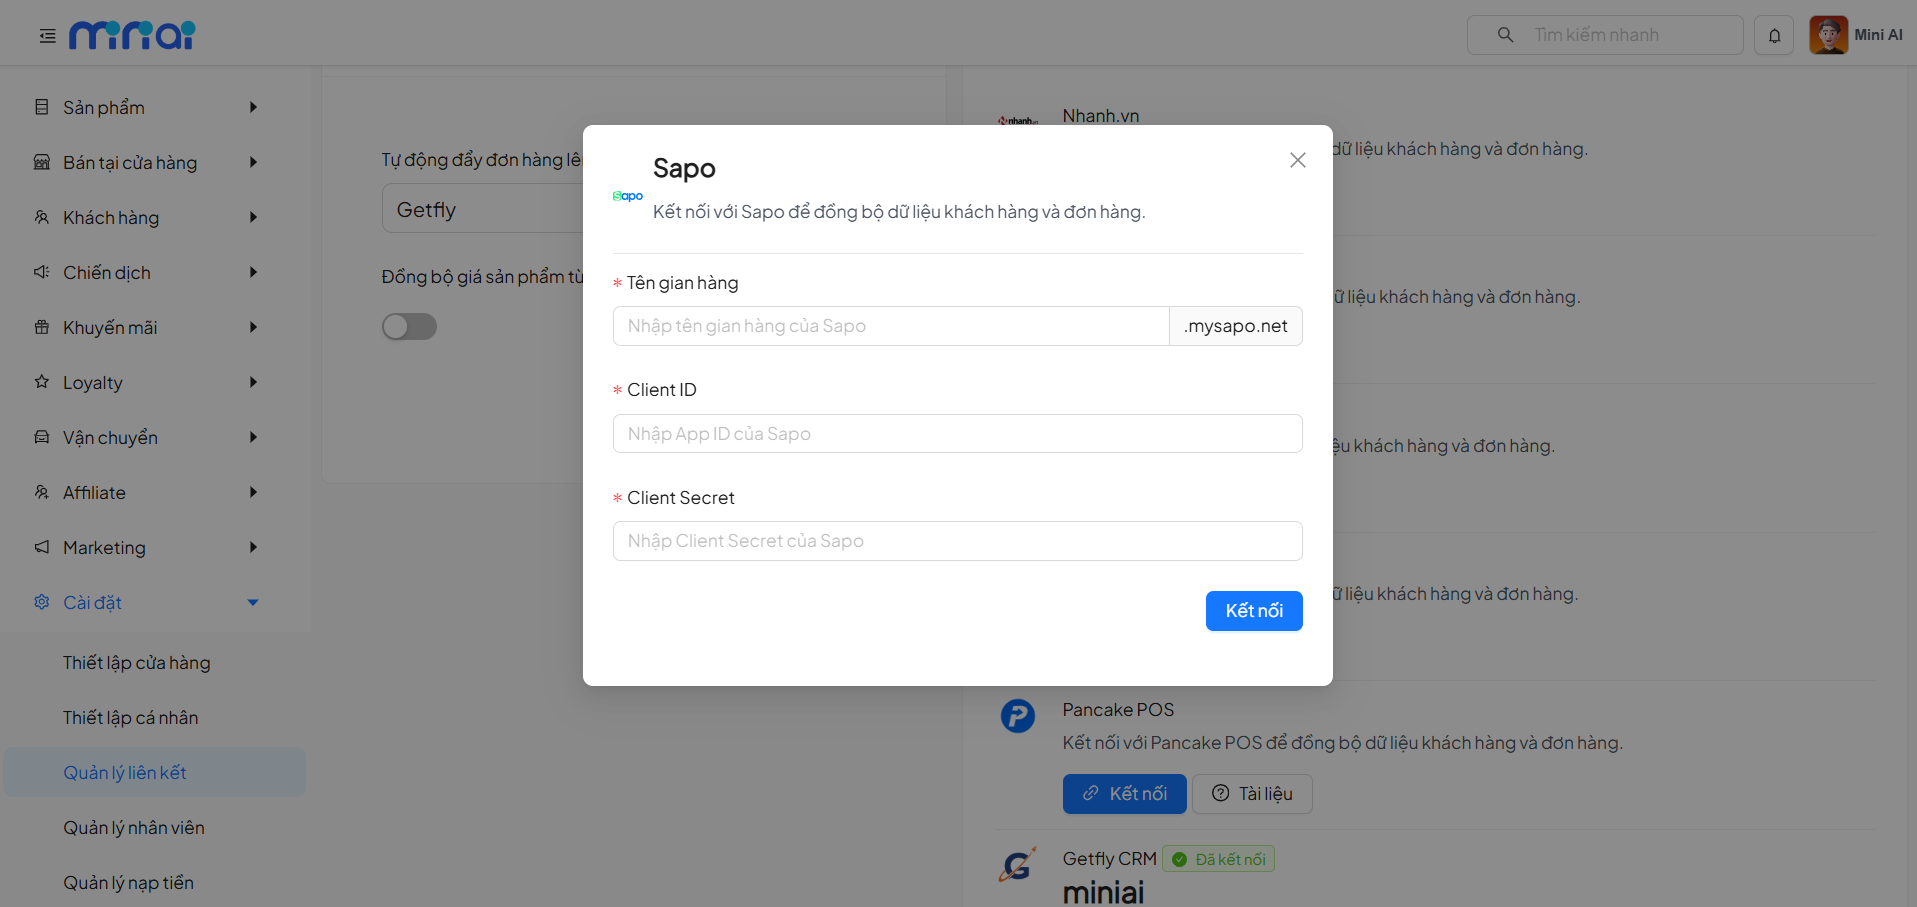Screen dimensions: 1917x907
Task: Click the Vận chuyển shipping icon
Action: [41, 437]
